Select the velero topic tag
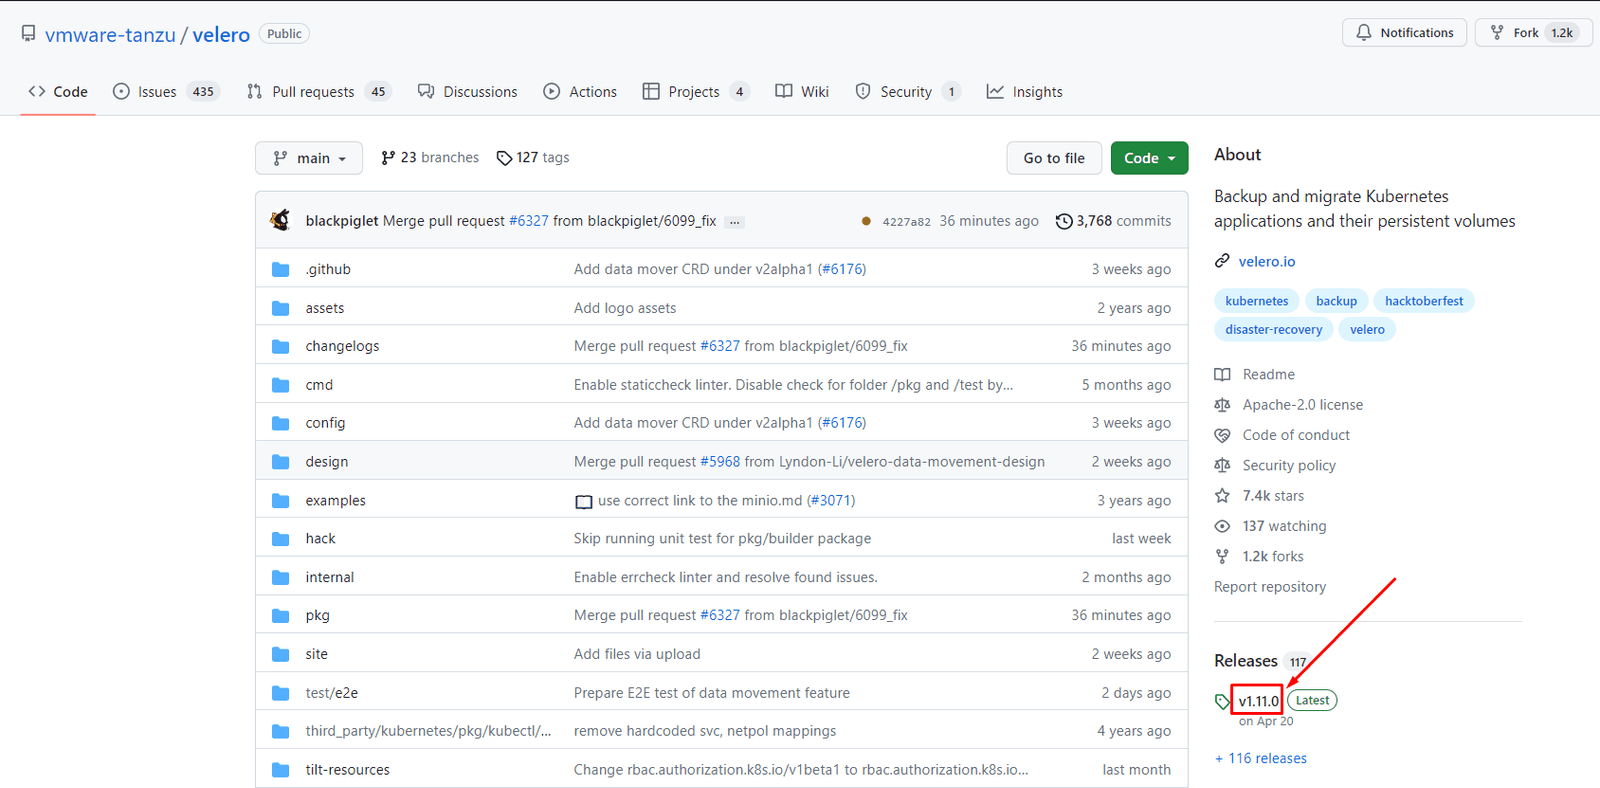The height and width of the screenshot is (788, 1600). [1367, 330]
